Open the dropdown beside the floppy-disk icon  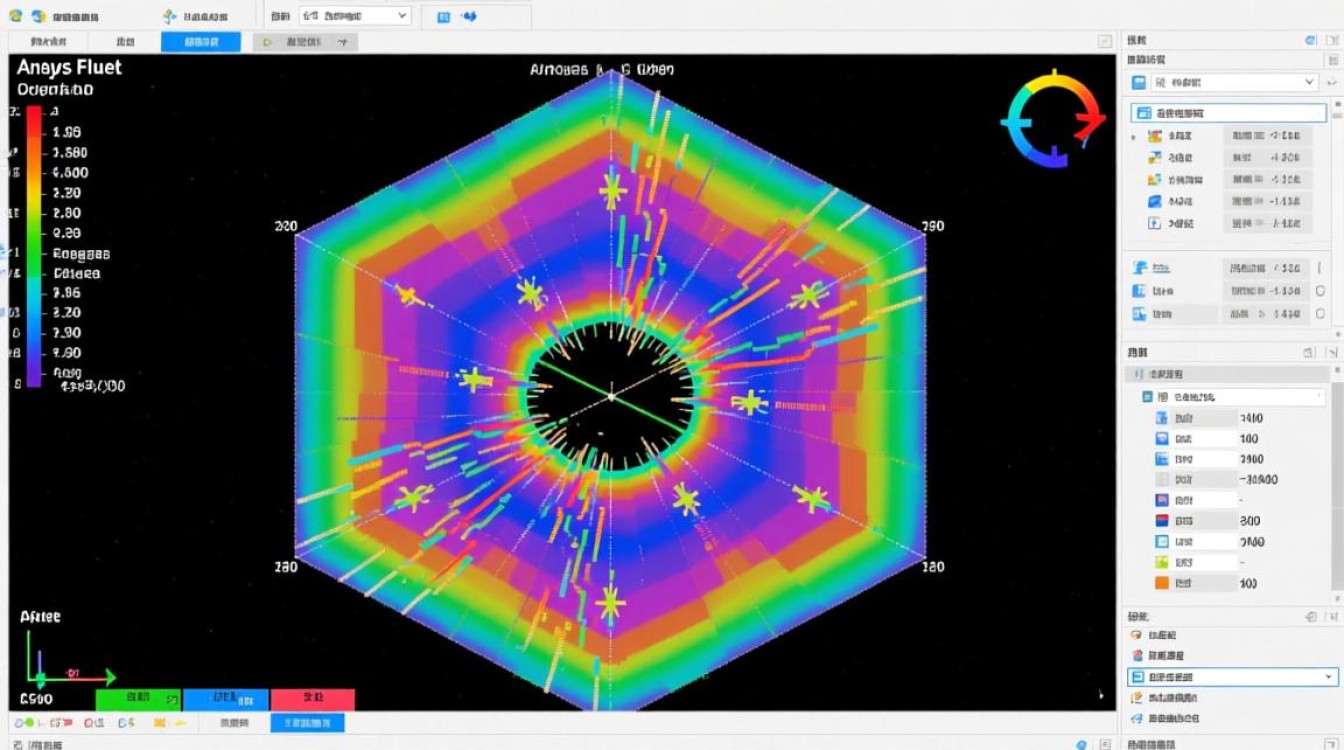1235,82
